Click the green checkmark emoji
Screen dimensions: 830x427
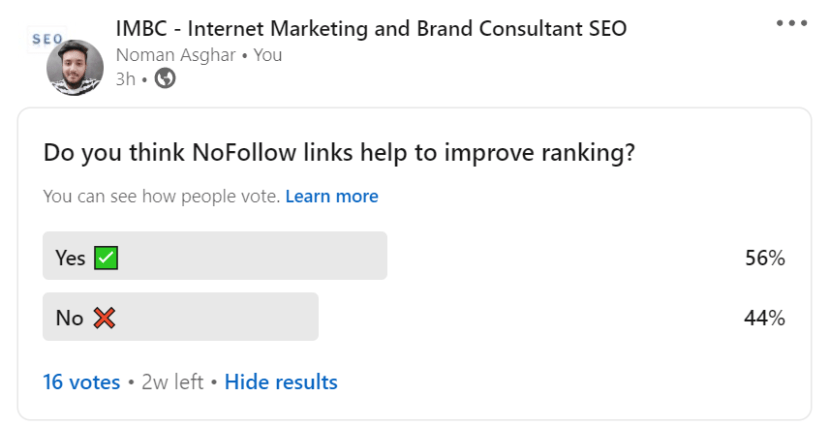click(x=106, y=258)
